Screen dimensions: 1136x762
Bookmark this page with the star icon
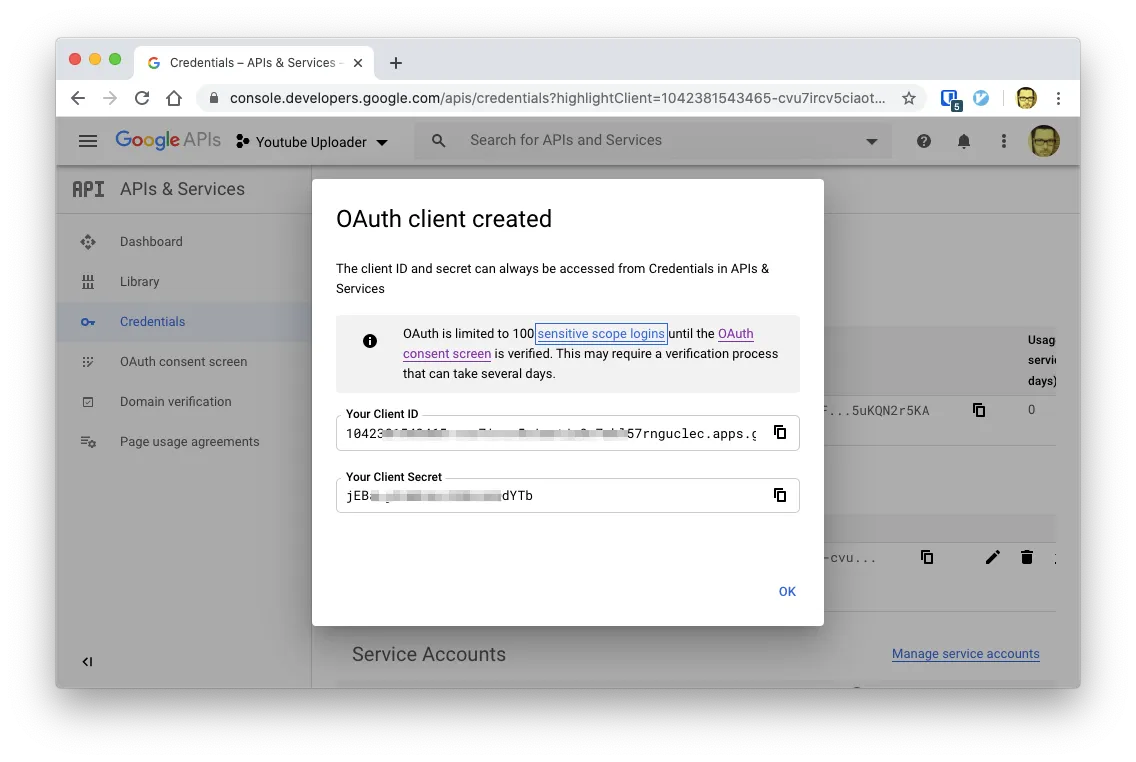point(909,99)
